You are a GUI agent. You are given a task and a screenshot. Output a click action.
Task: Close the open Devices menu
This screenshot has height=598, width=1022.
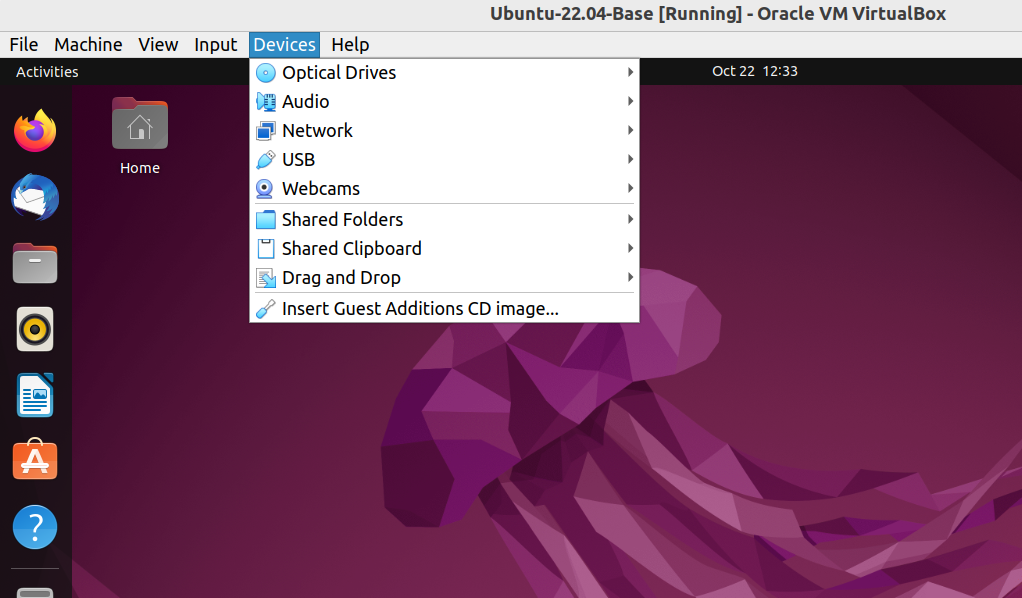tap(284, 45)
